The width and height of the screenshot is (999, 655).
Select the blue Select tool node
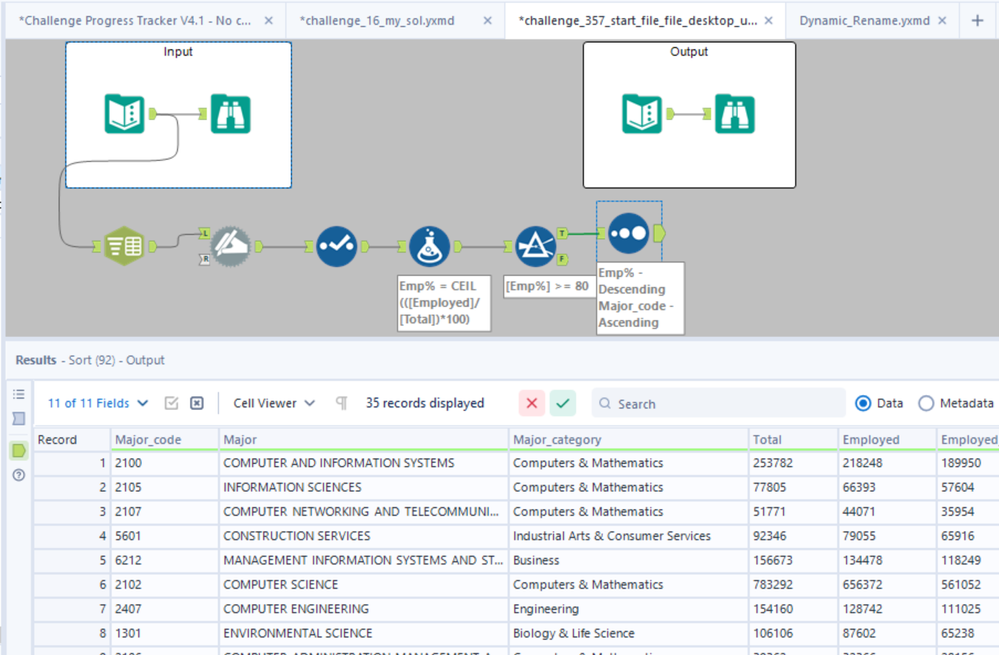336,246
